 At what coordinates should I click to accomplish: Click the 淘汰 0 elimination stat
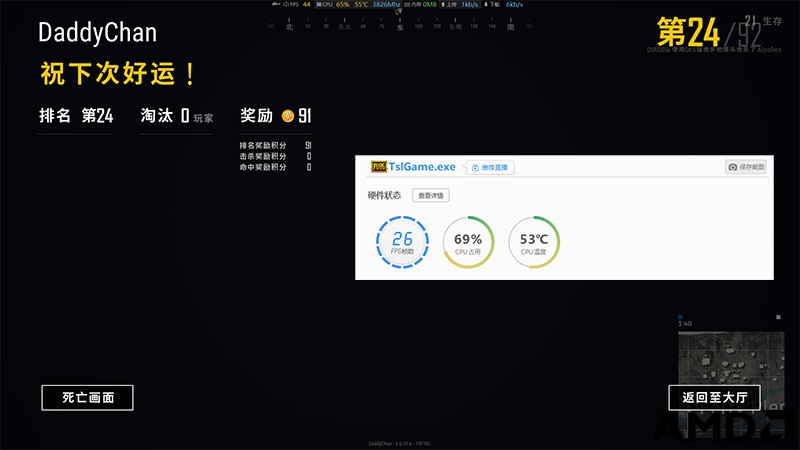[177, 116]
